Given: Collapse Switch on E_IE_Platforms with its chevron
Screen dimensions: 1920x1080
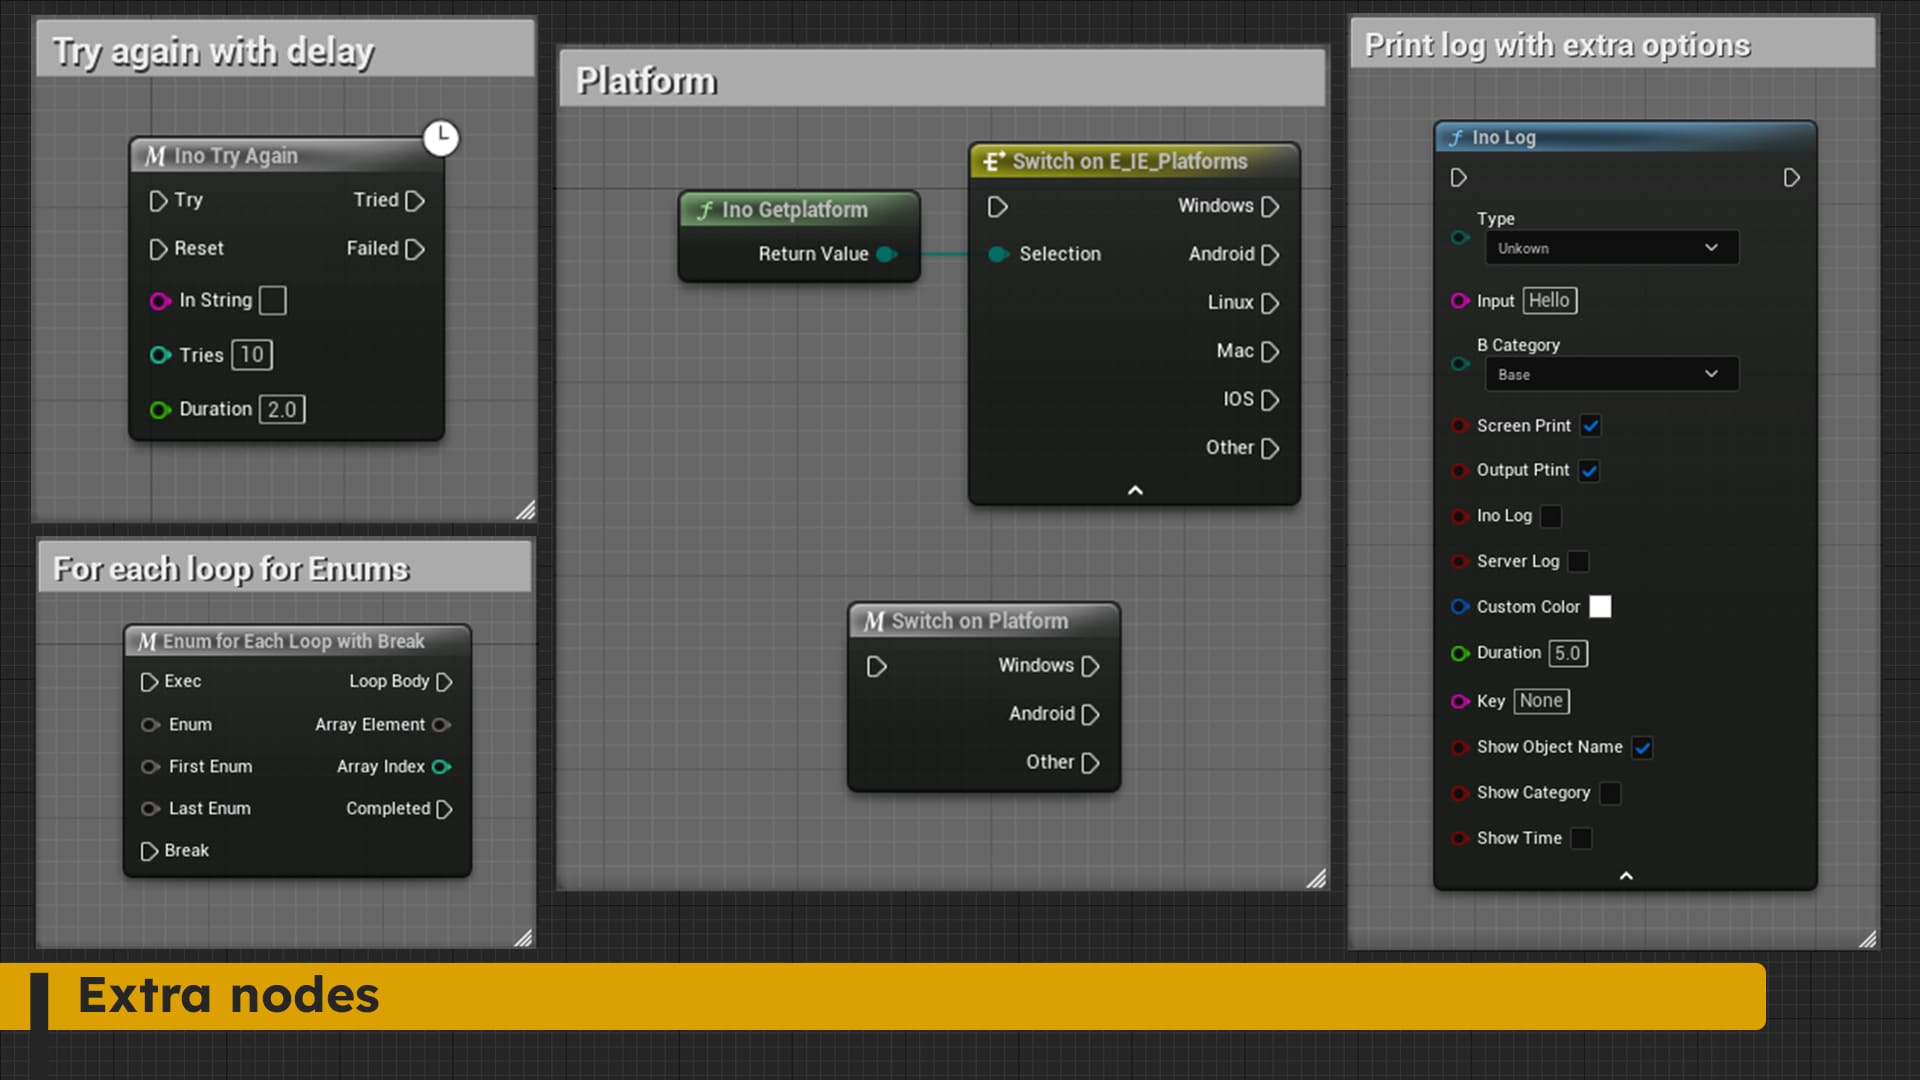Looking at the screenshot, I should [x=1134, y=490].
